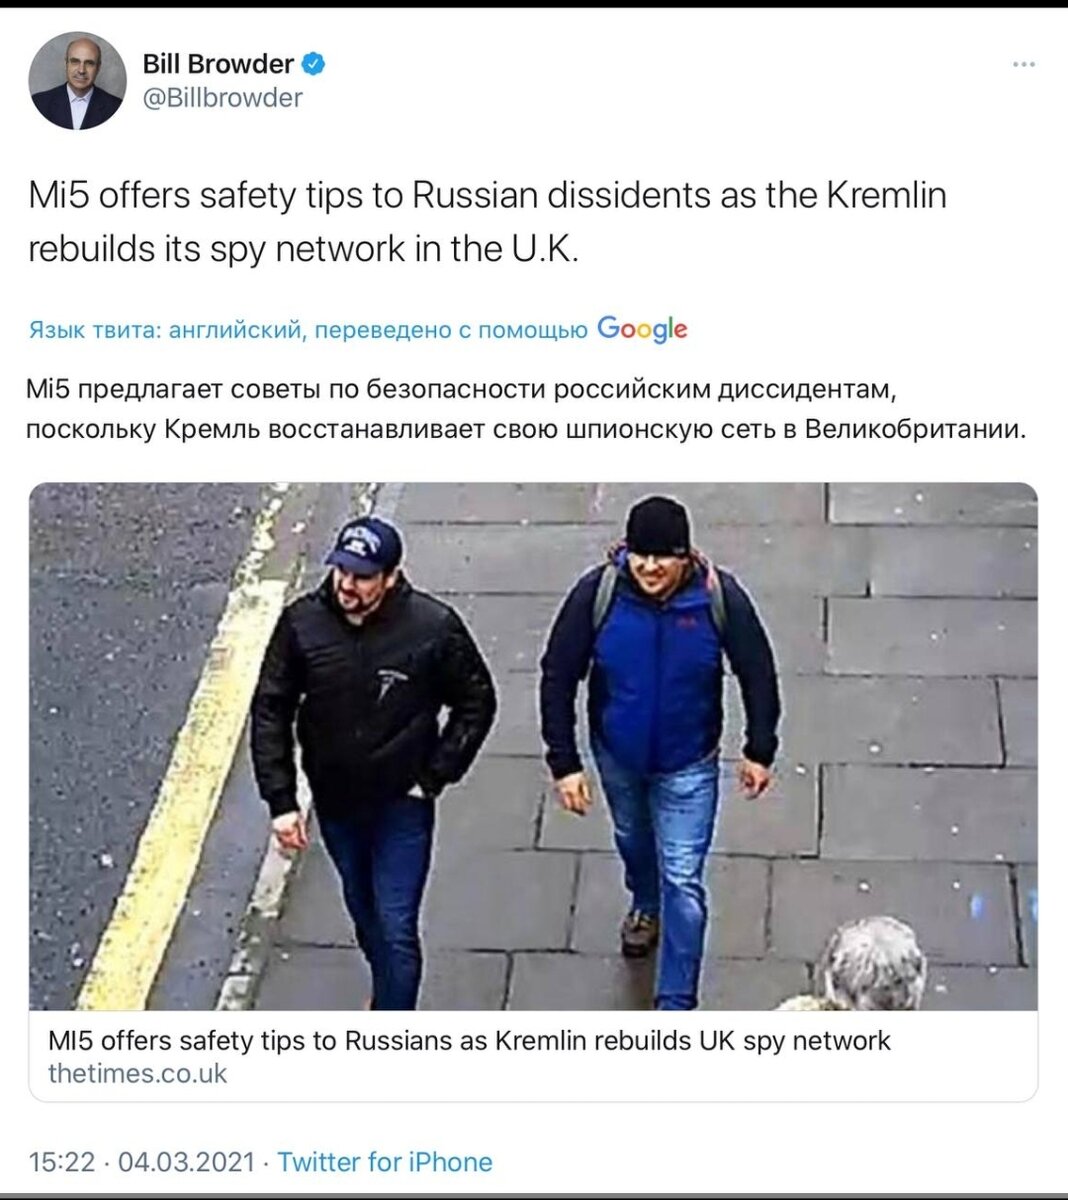Image resolution: width=1068 pixels, height=1200 pixels.
Task: Click the Google logo in translation note
Action: [x=642, y=328]
